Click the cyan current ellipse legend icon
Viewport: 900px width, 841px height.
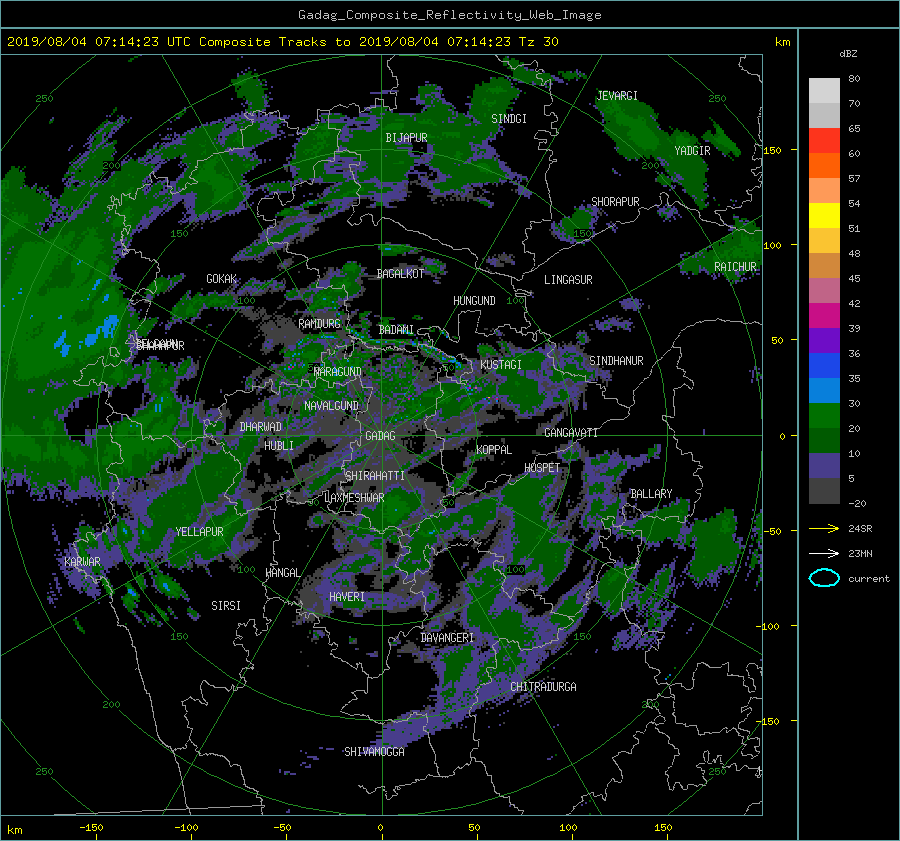tap(824, 578)
